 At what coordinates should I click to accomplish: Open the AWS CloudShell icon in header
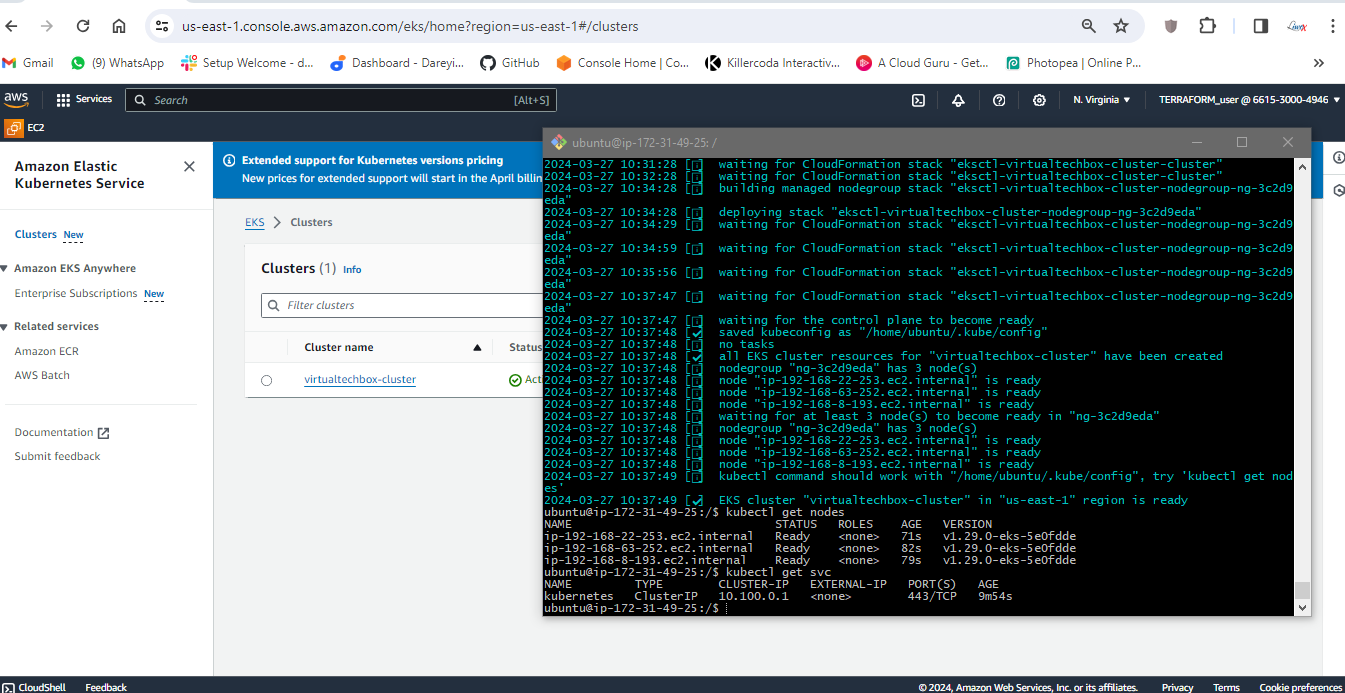click(x=918, y=100)
